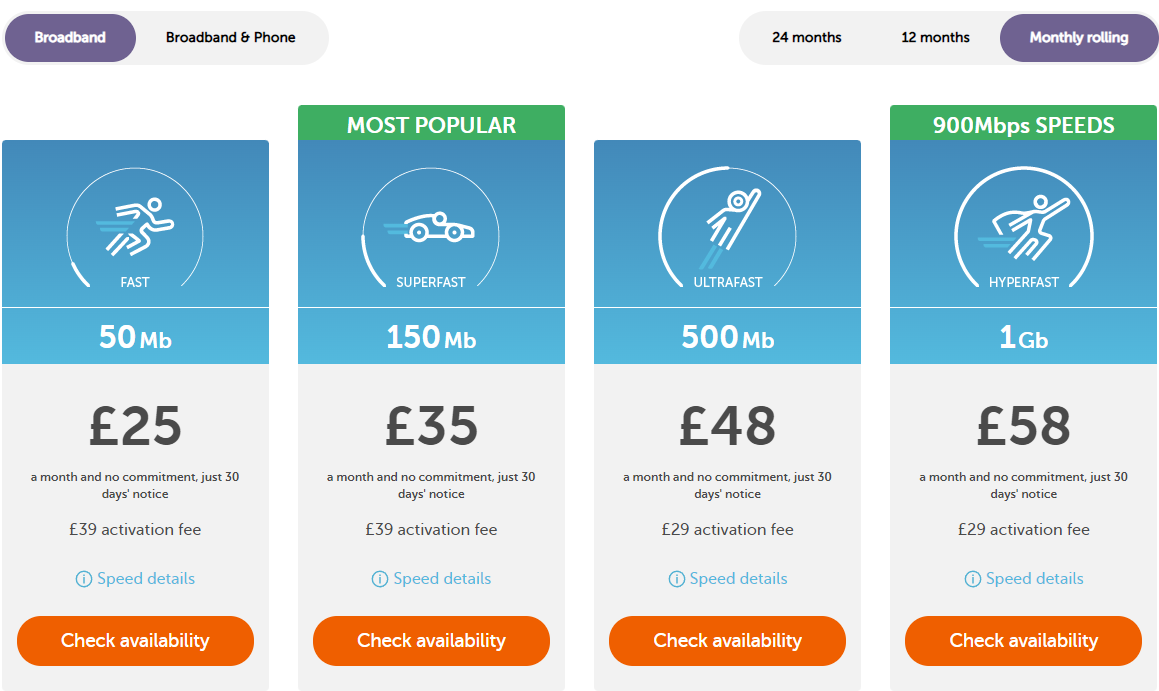
Task: Click info icon beside £35 plan Speed details
Action: point(379,579)
